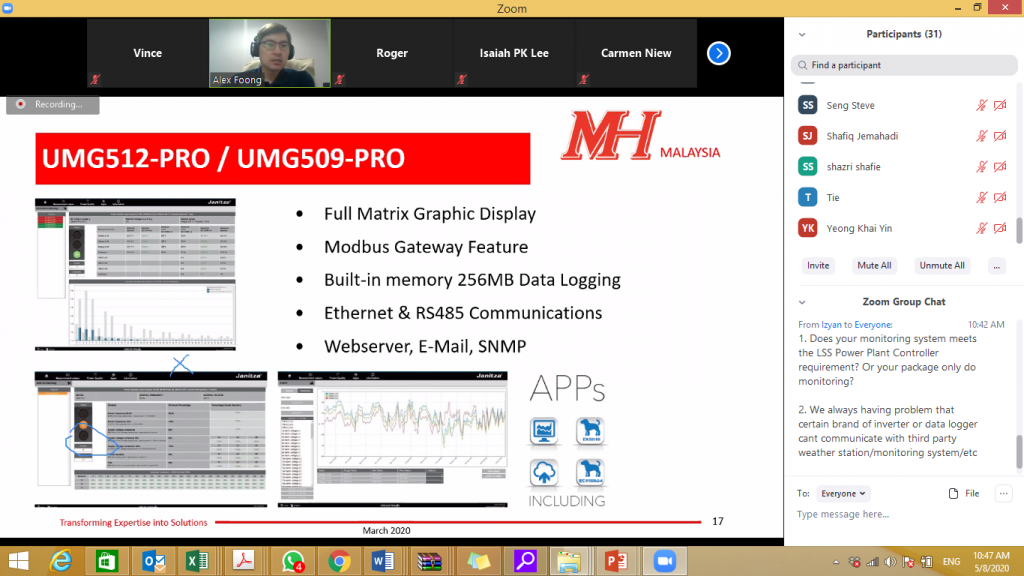Click the Recording indicator
1024x576 pixels.
pos(53,104)
